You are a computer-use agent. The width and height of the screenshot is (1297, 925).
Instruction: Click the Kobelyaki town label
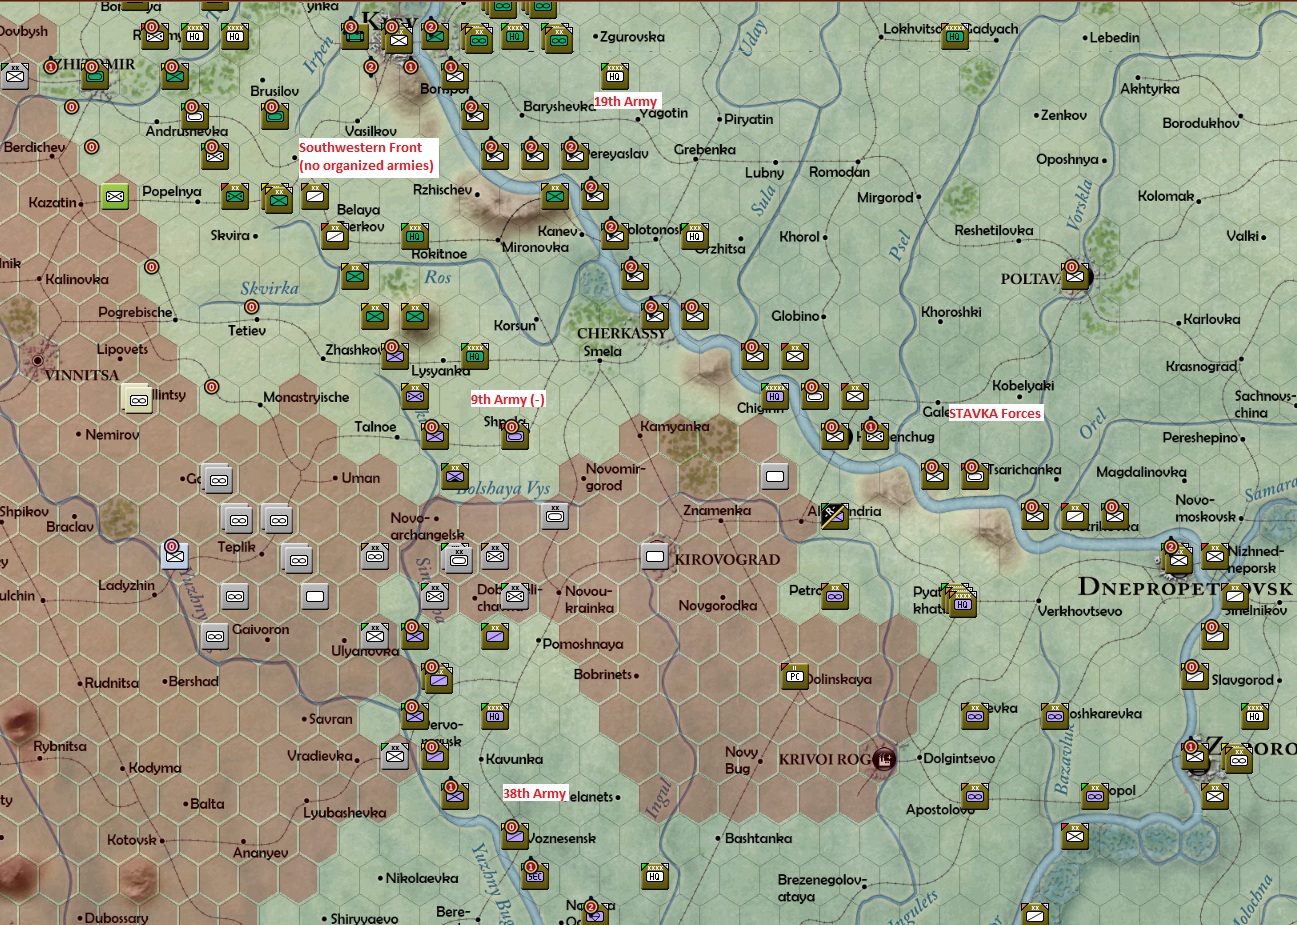coord(1023,386)
